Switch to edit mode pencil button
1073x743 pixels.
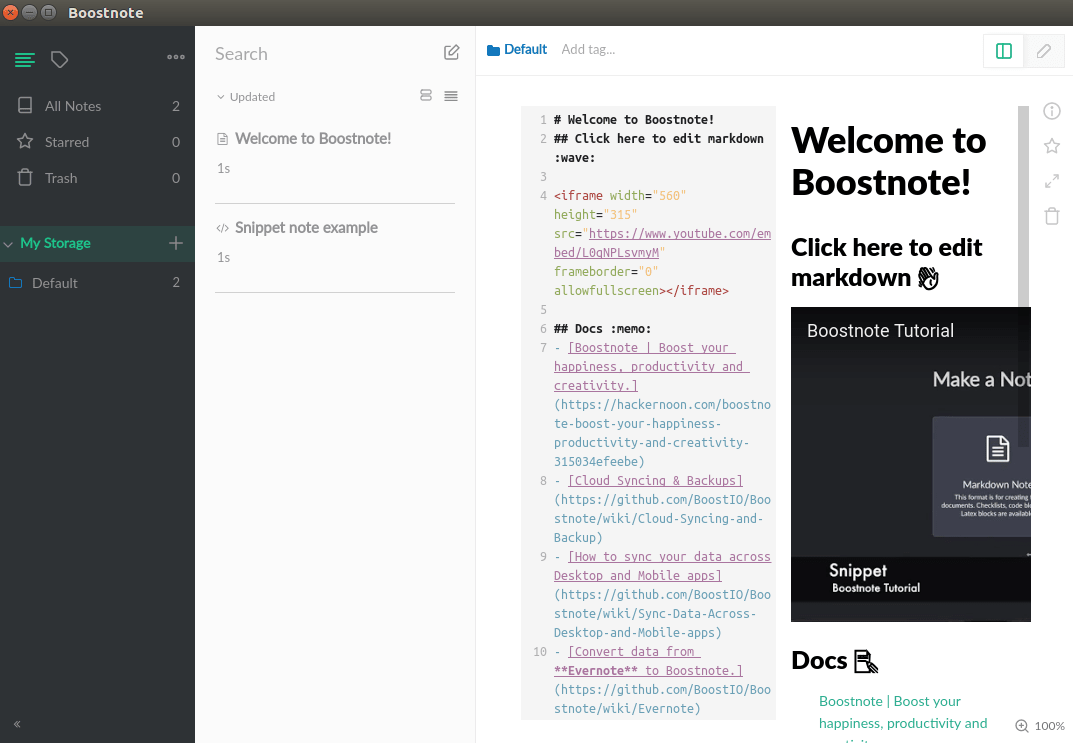1044,51
